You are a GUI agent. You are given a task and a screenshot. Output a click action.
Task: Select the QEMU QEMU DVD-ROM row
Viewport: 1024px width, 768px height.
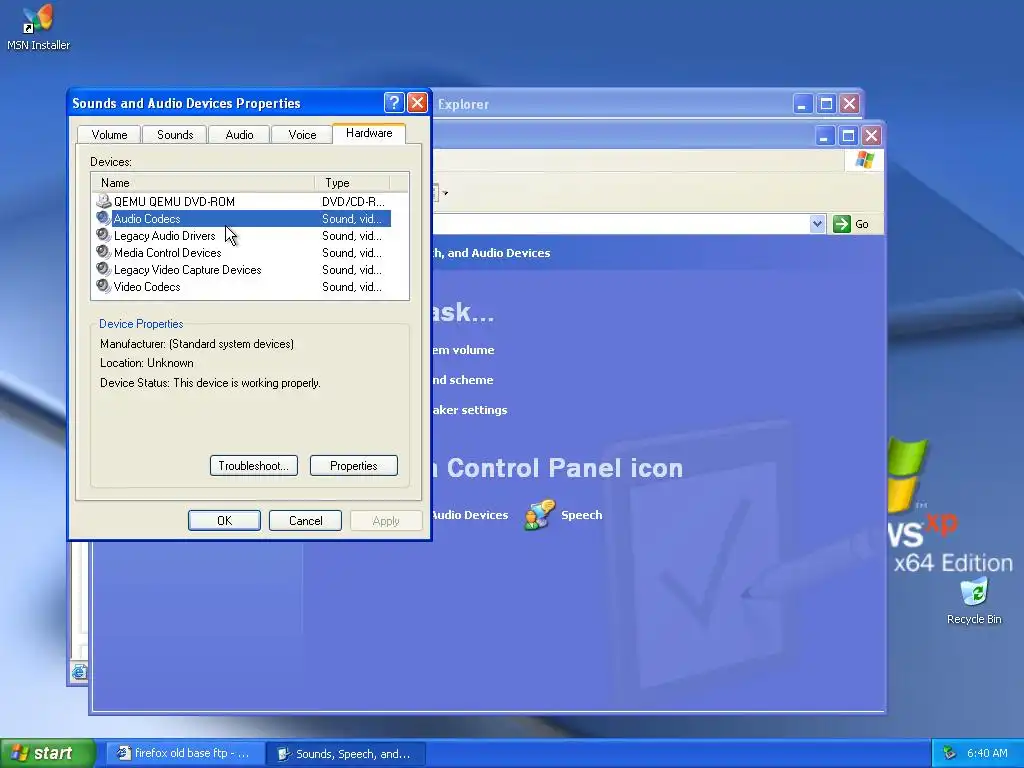[243, 201]
